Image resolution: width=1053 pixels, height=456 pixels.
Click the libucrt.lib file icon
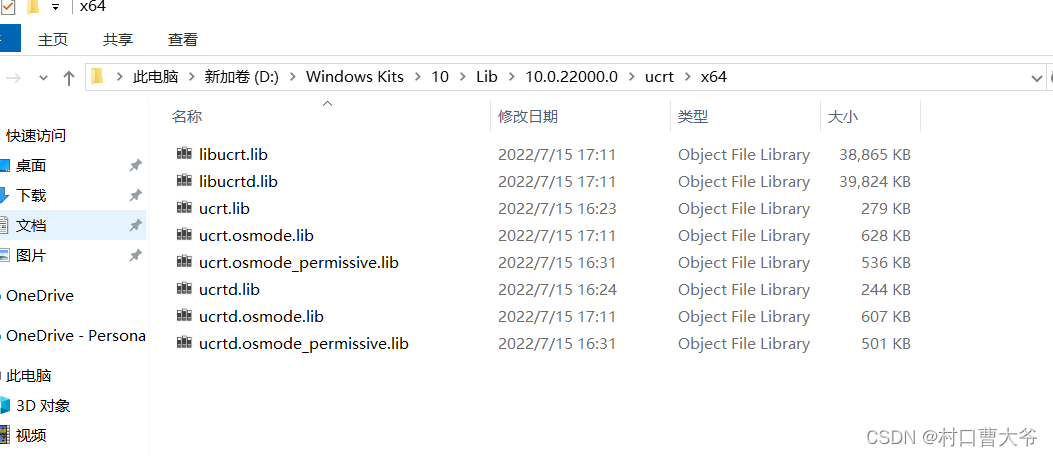183,154
